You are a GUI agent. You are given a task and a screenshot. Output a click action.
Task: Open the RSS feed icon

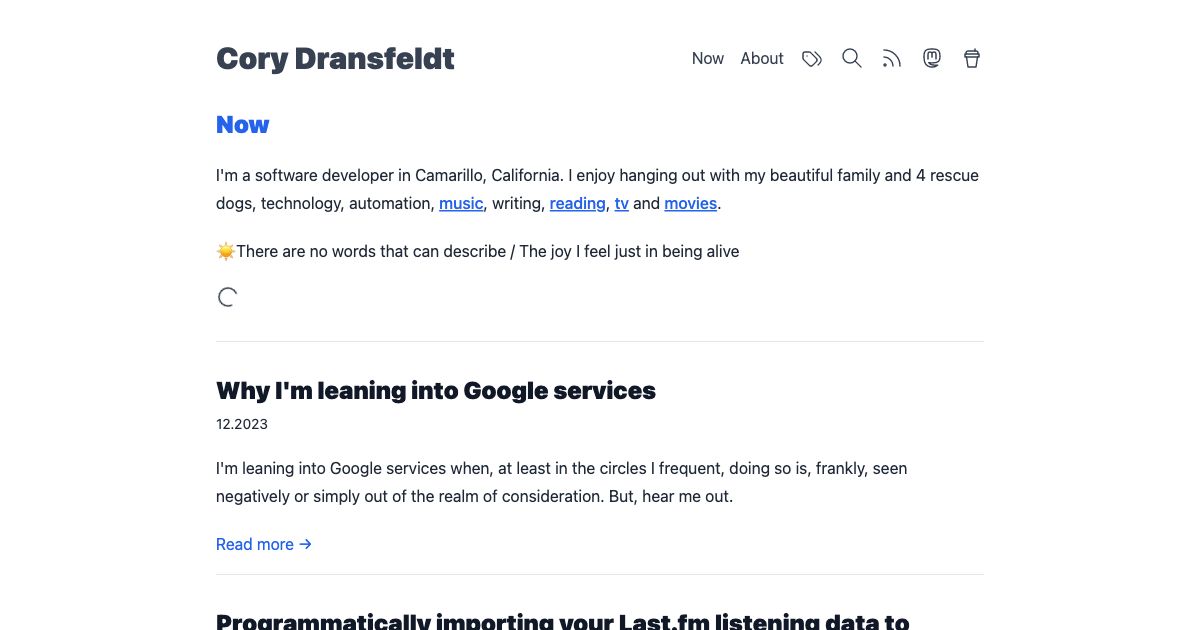(891, 58)
